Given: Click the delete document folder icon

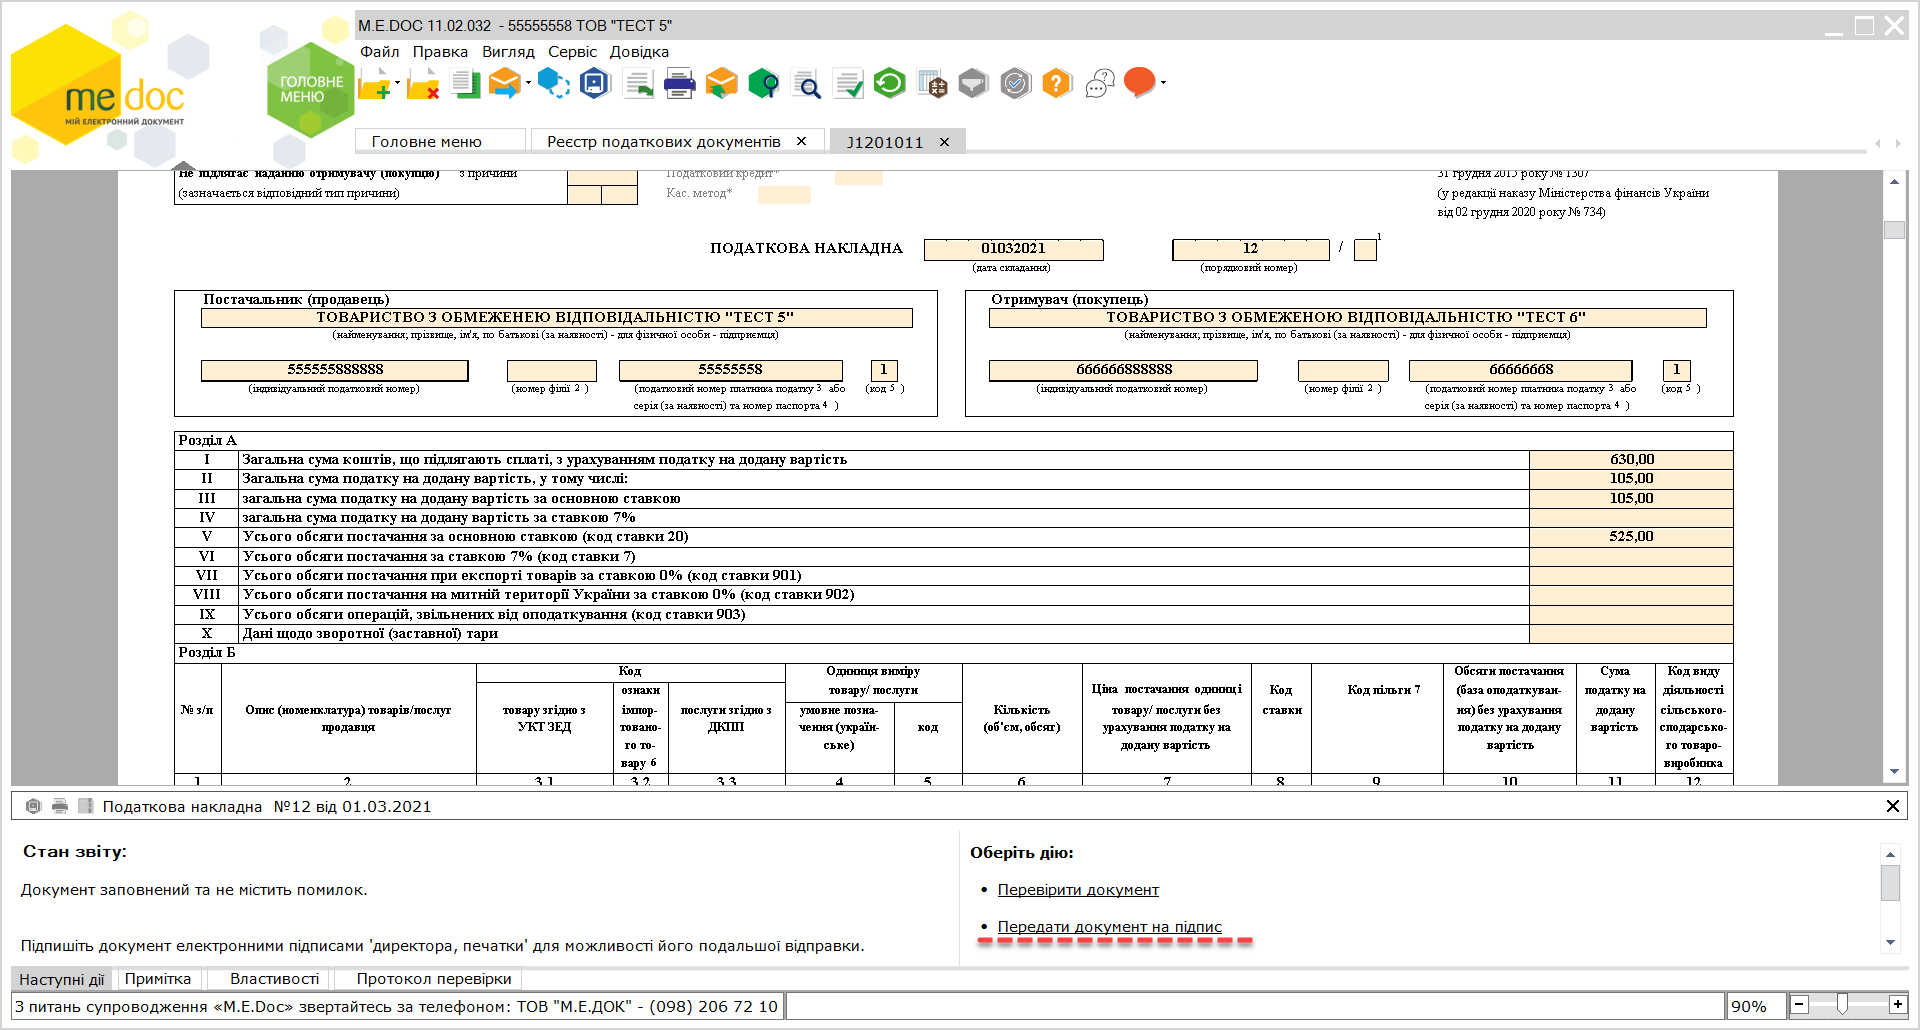Looking at the screenshot, I should 424,84.
